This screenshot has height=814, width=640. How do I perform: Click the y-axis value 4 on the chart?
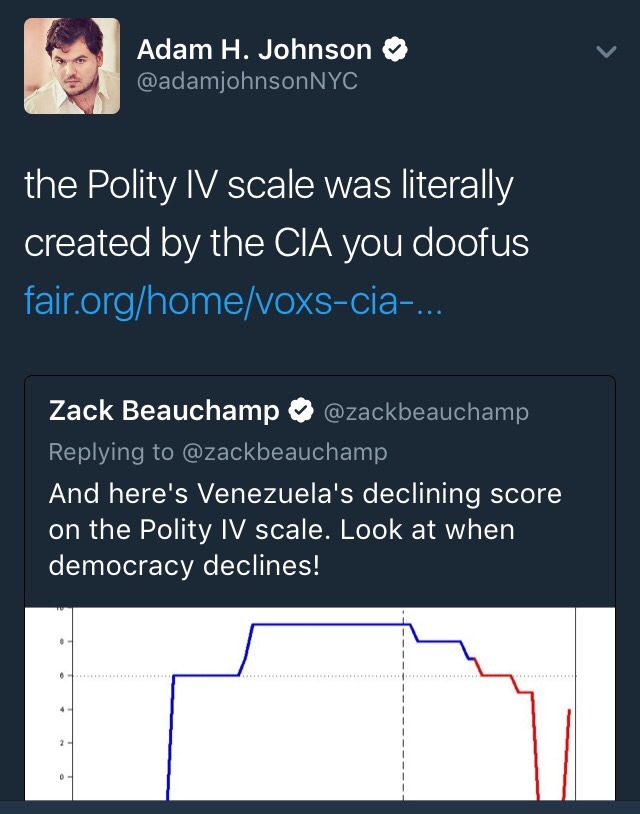(x=61, y=709)
